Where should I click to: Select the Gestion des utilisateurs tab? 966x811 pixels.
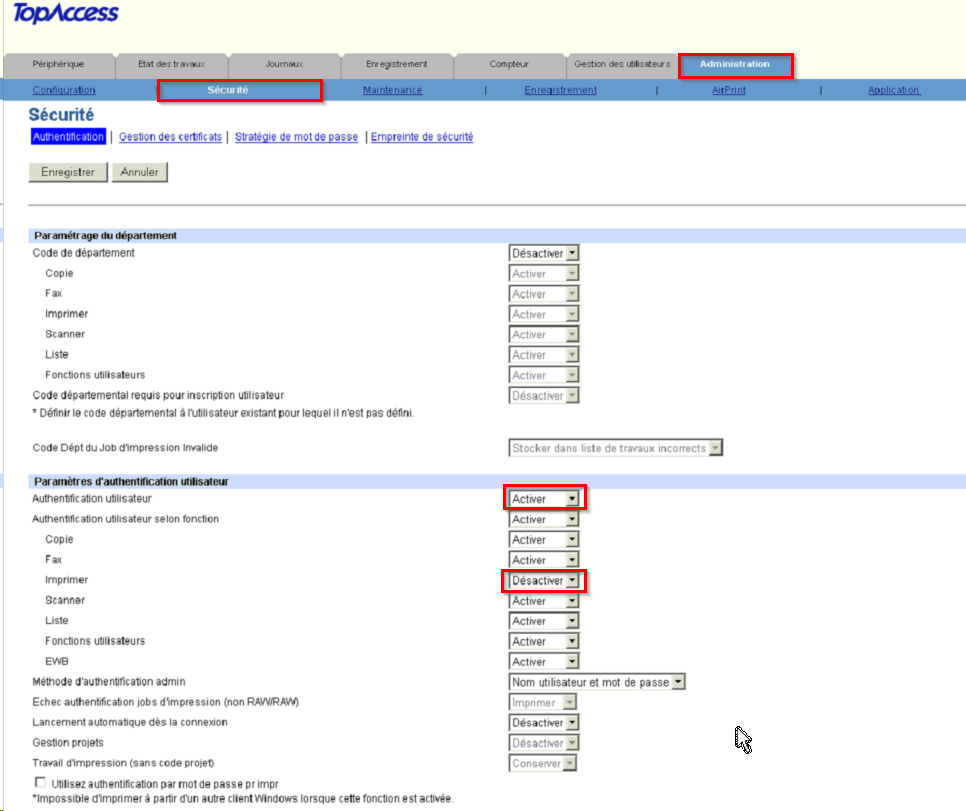[x=622, y=64]
